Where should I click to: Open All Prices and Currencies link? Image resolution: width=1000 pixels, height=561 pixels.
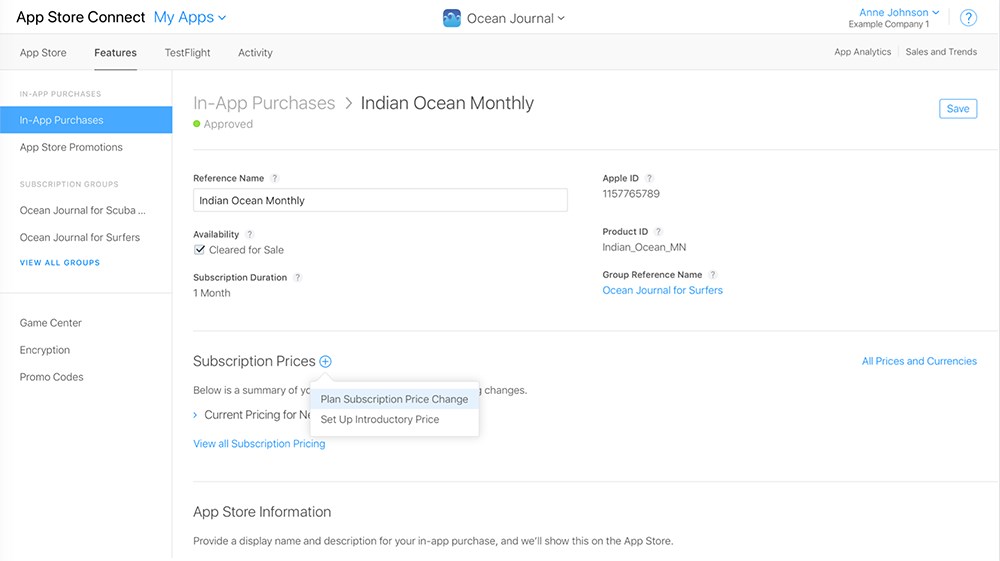(x=919, y=361)
